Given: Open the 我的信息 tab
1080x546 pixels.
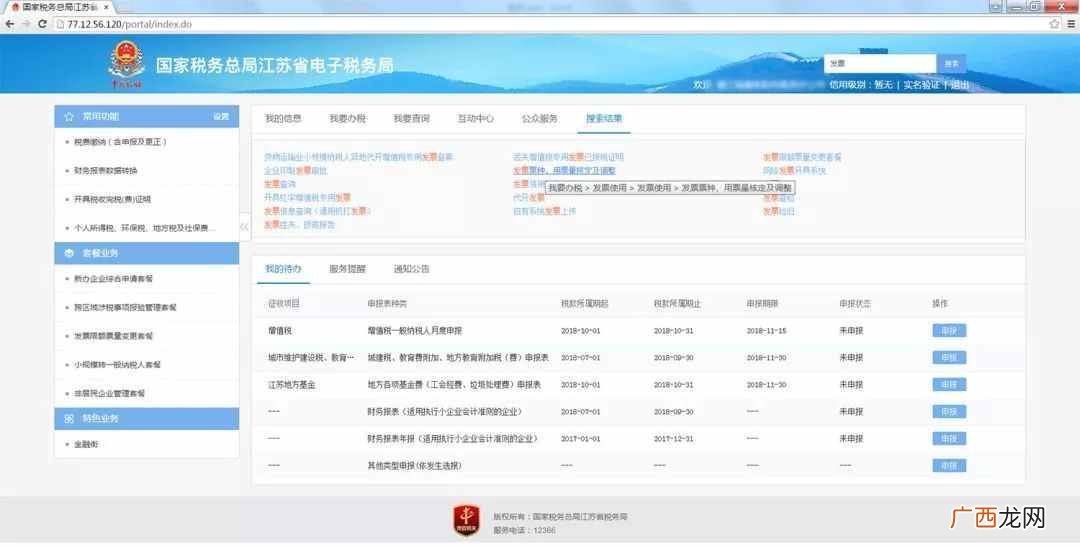Looking at the screenshot, I should click(283, 118).
